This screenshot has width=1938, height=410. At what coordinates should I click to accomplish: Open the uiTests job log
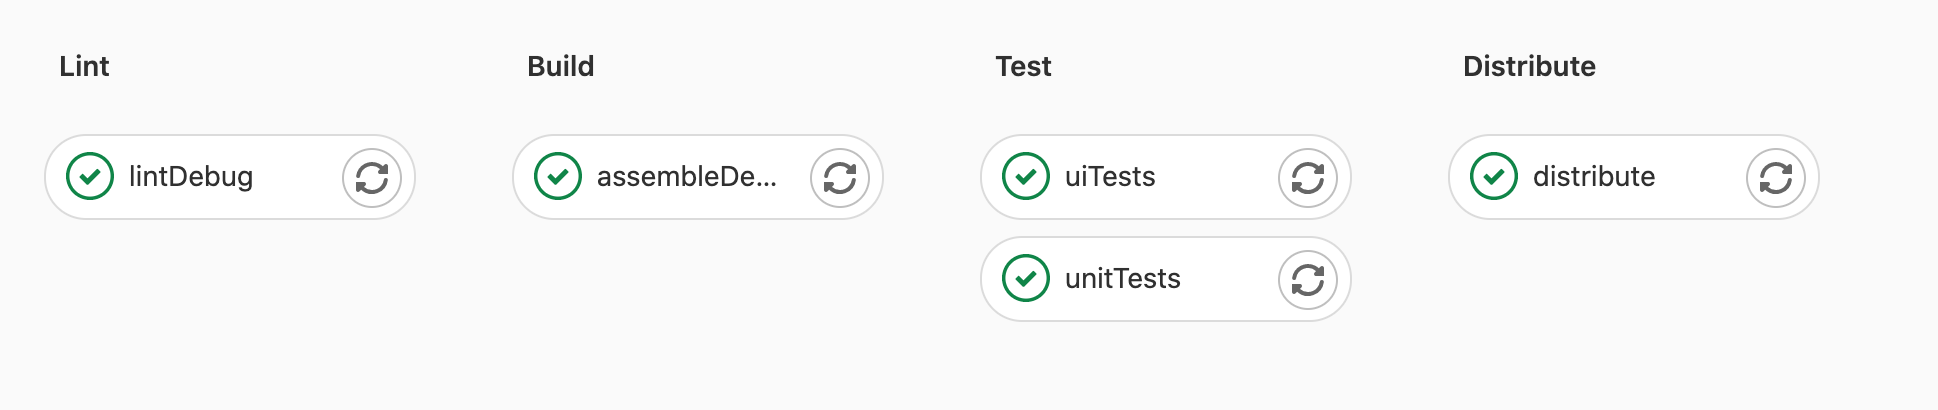point(1110,177)
